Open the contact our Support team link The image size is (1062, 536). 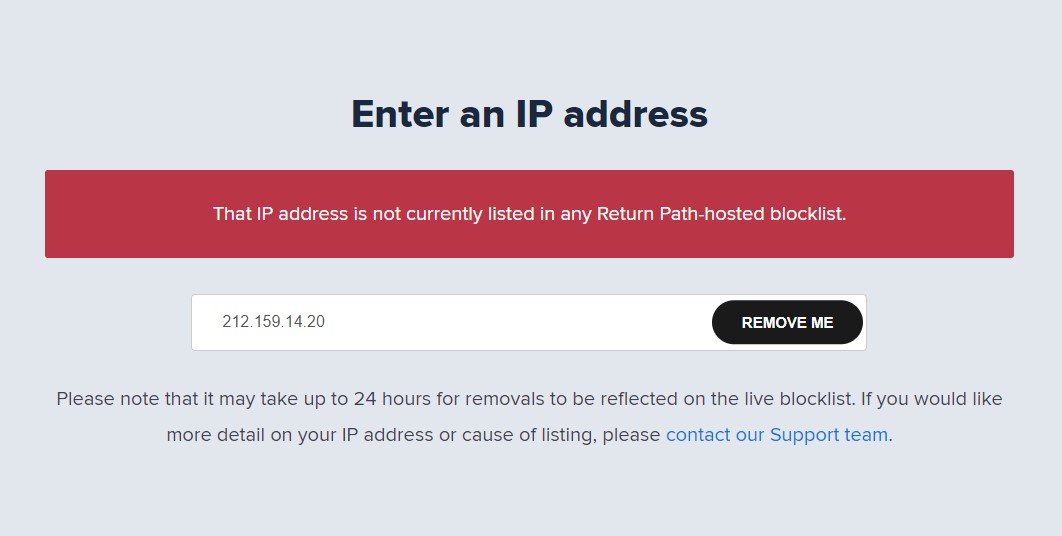[x=776, y=435]
